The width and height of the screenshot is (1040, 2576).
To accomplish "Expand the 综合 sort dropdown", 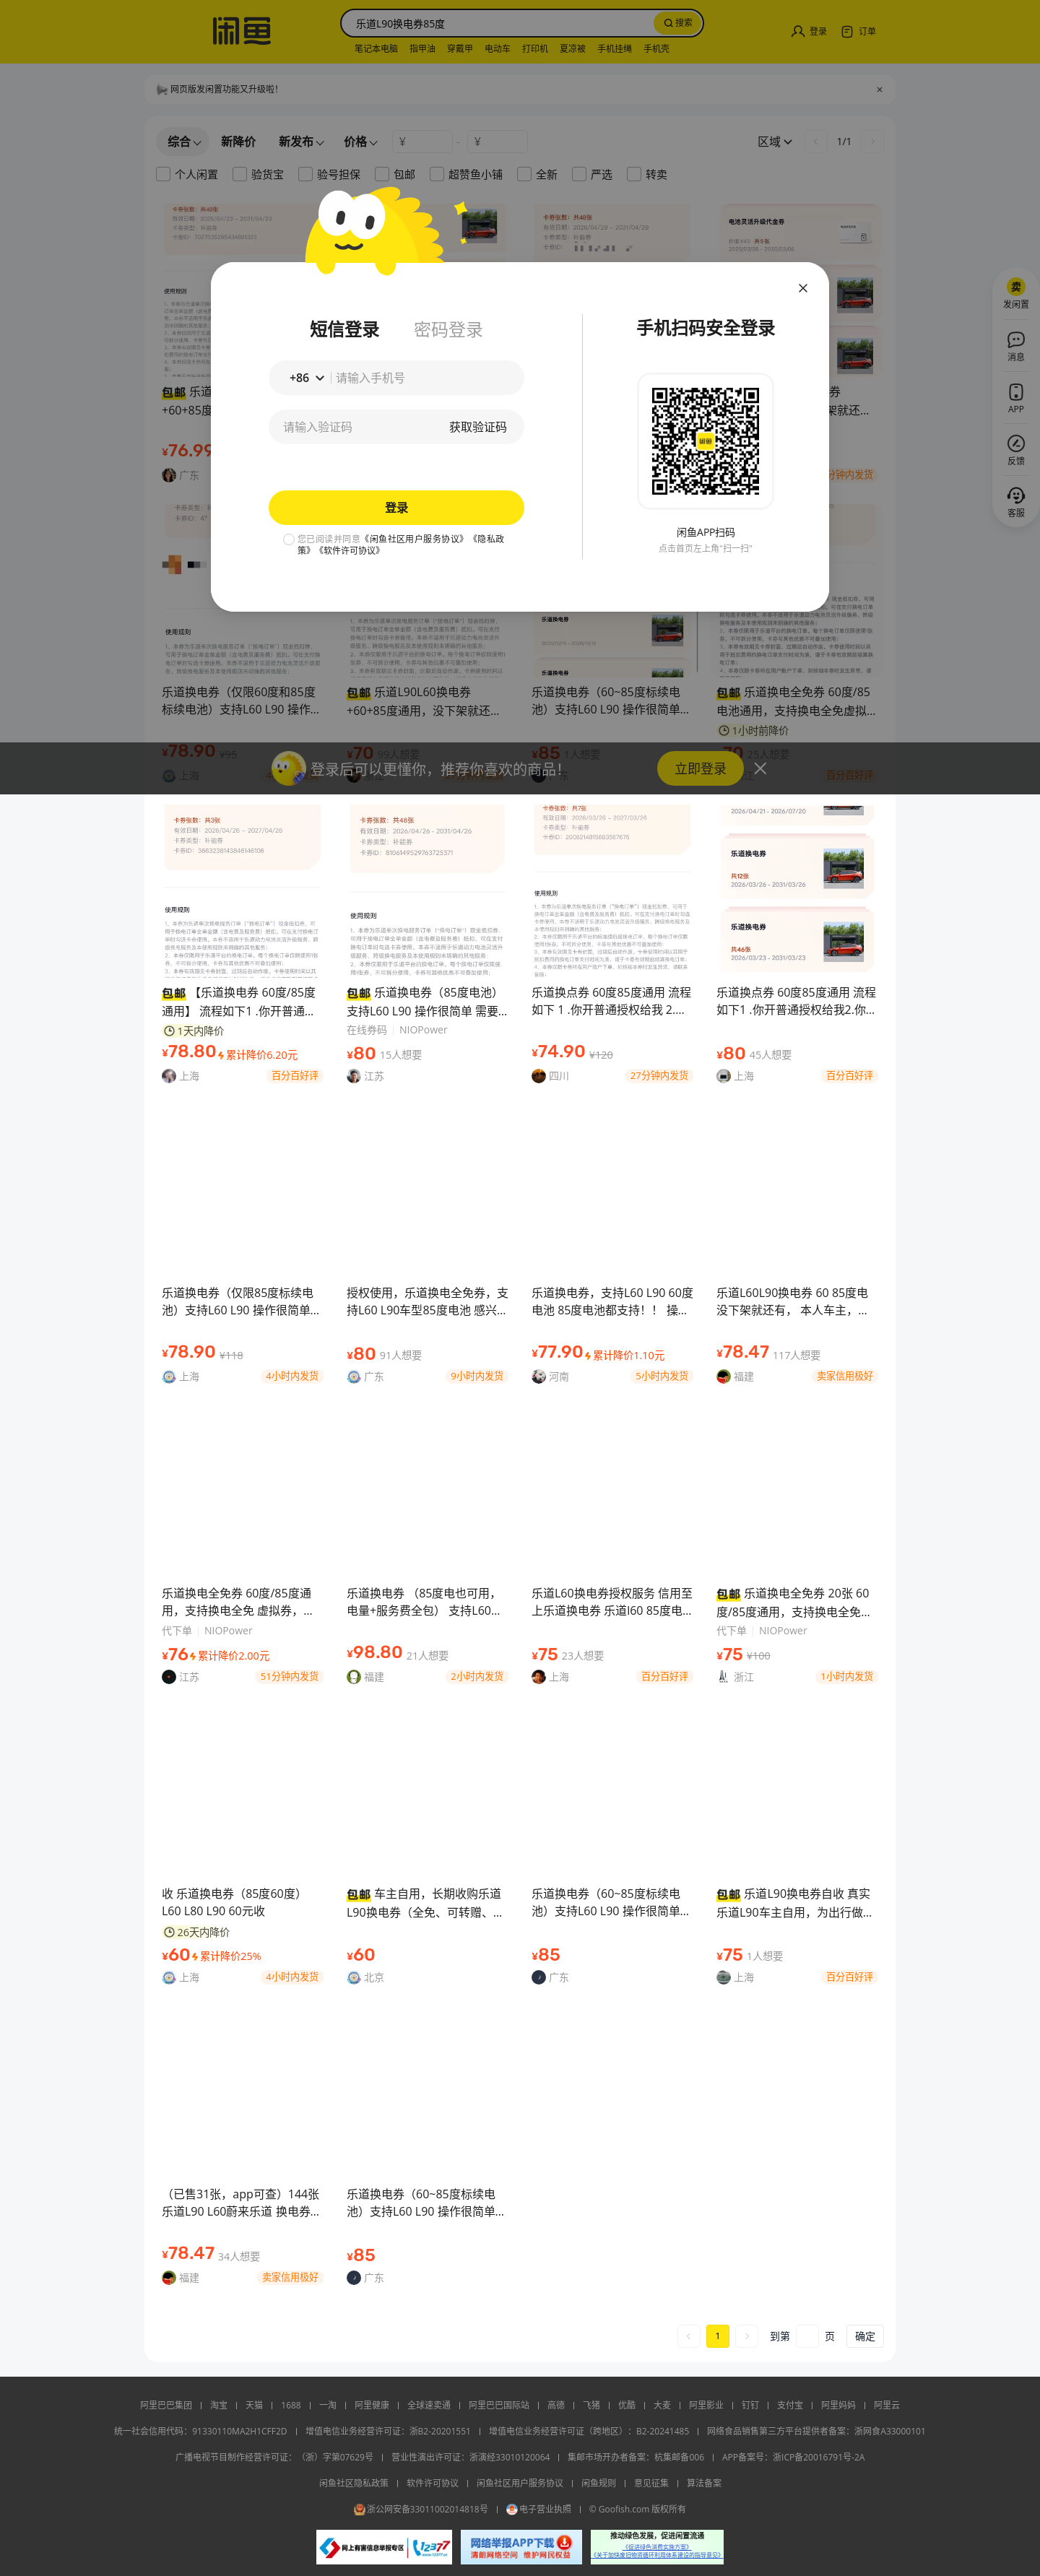I will click(x=184, y=142).
